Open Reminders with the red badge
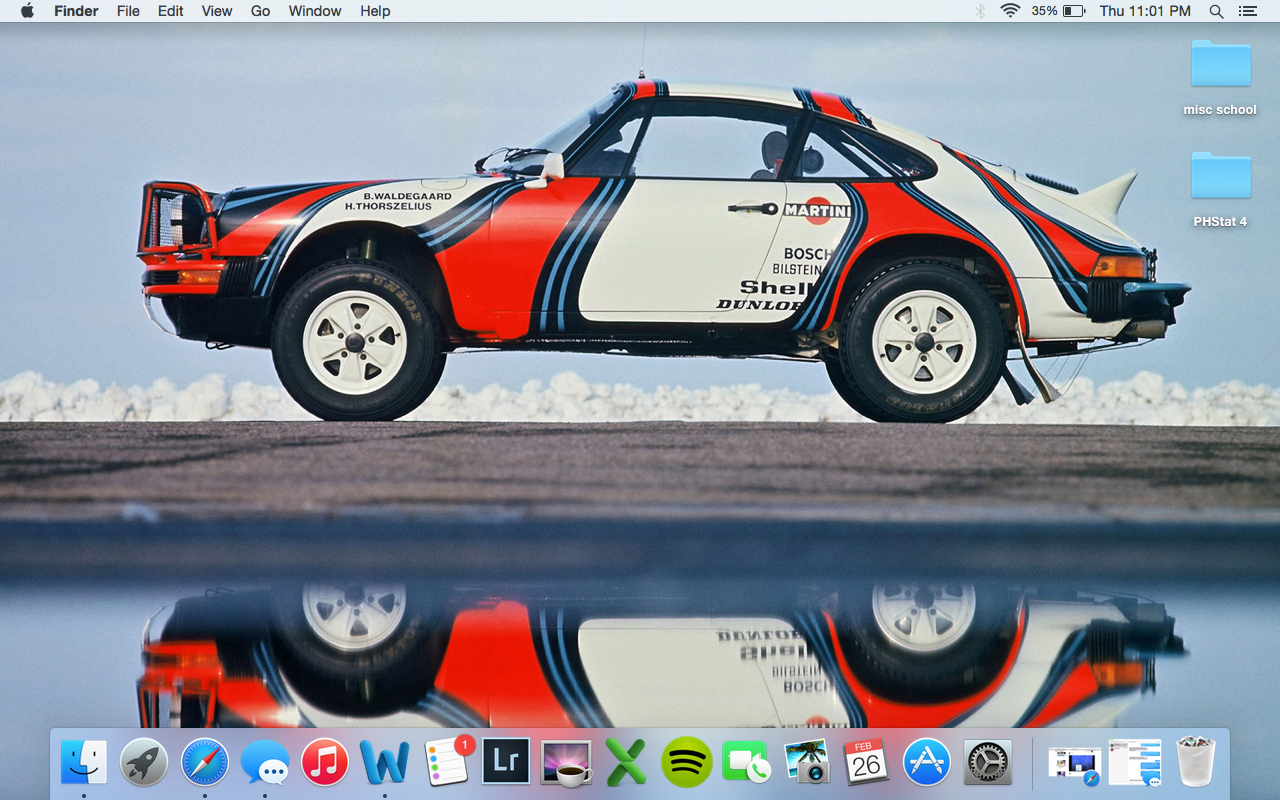 446,762
